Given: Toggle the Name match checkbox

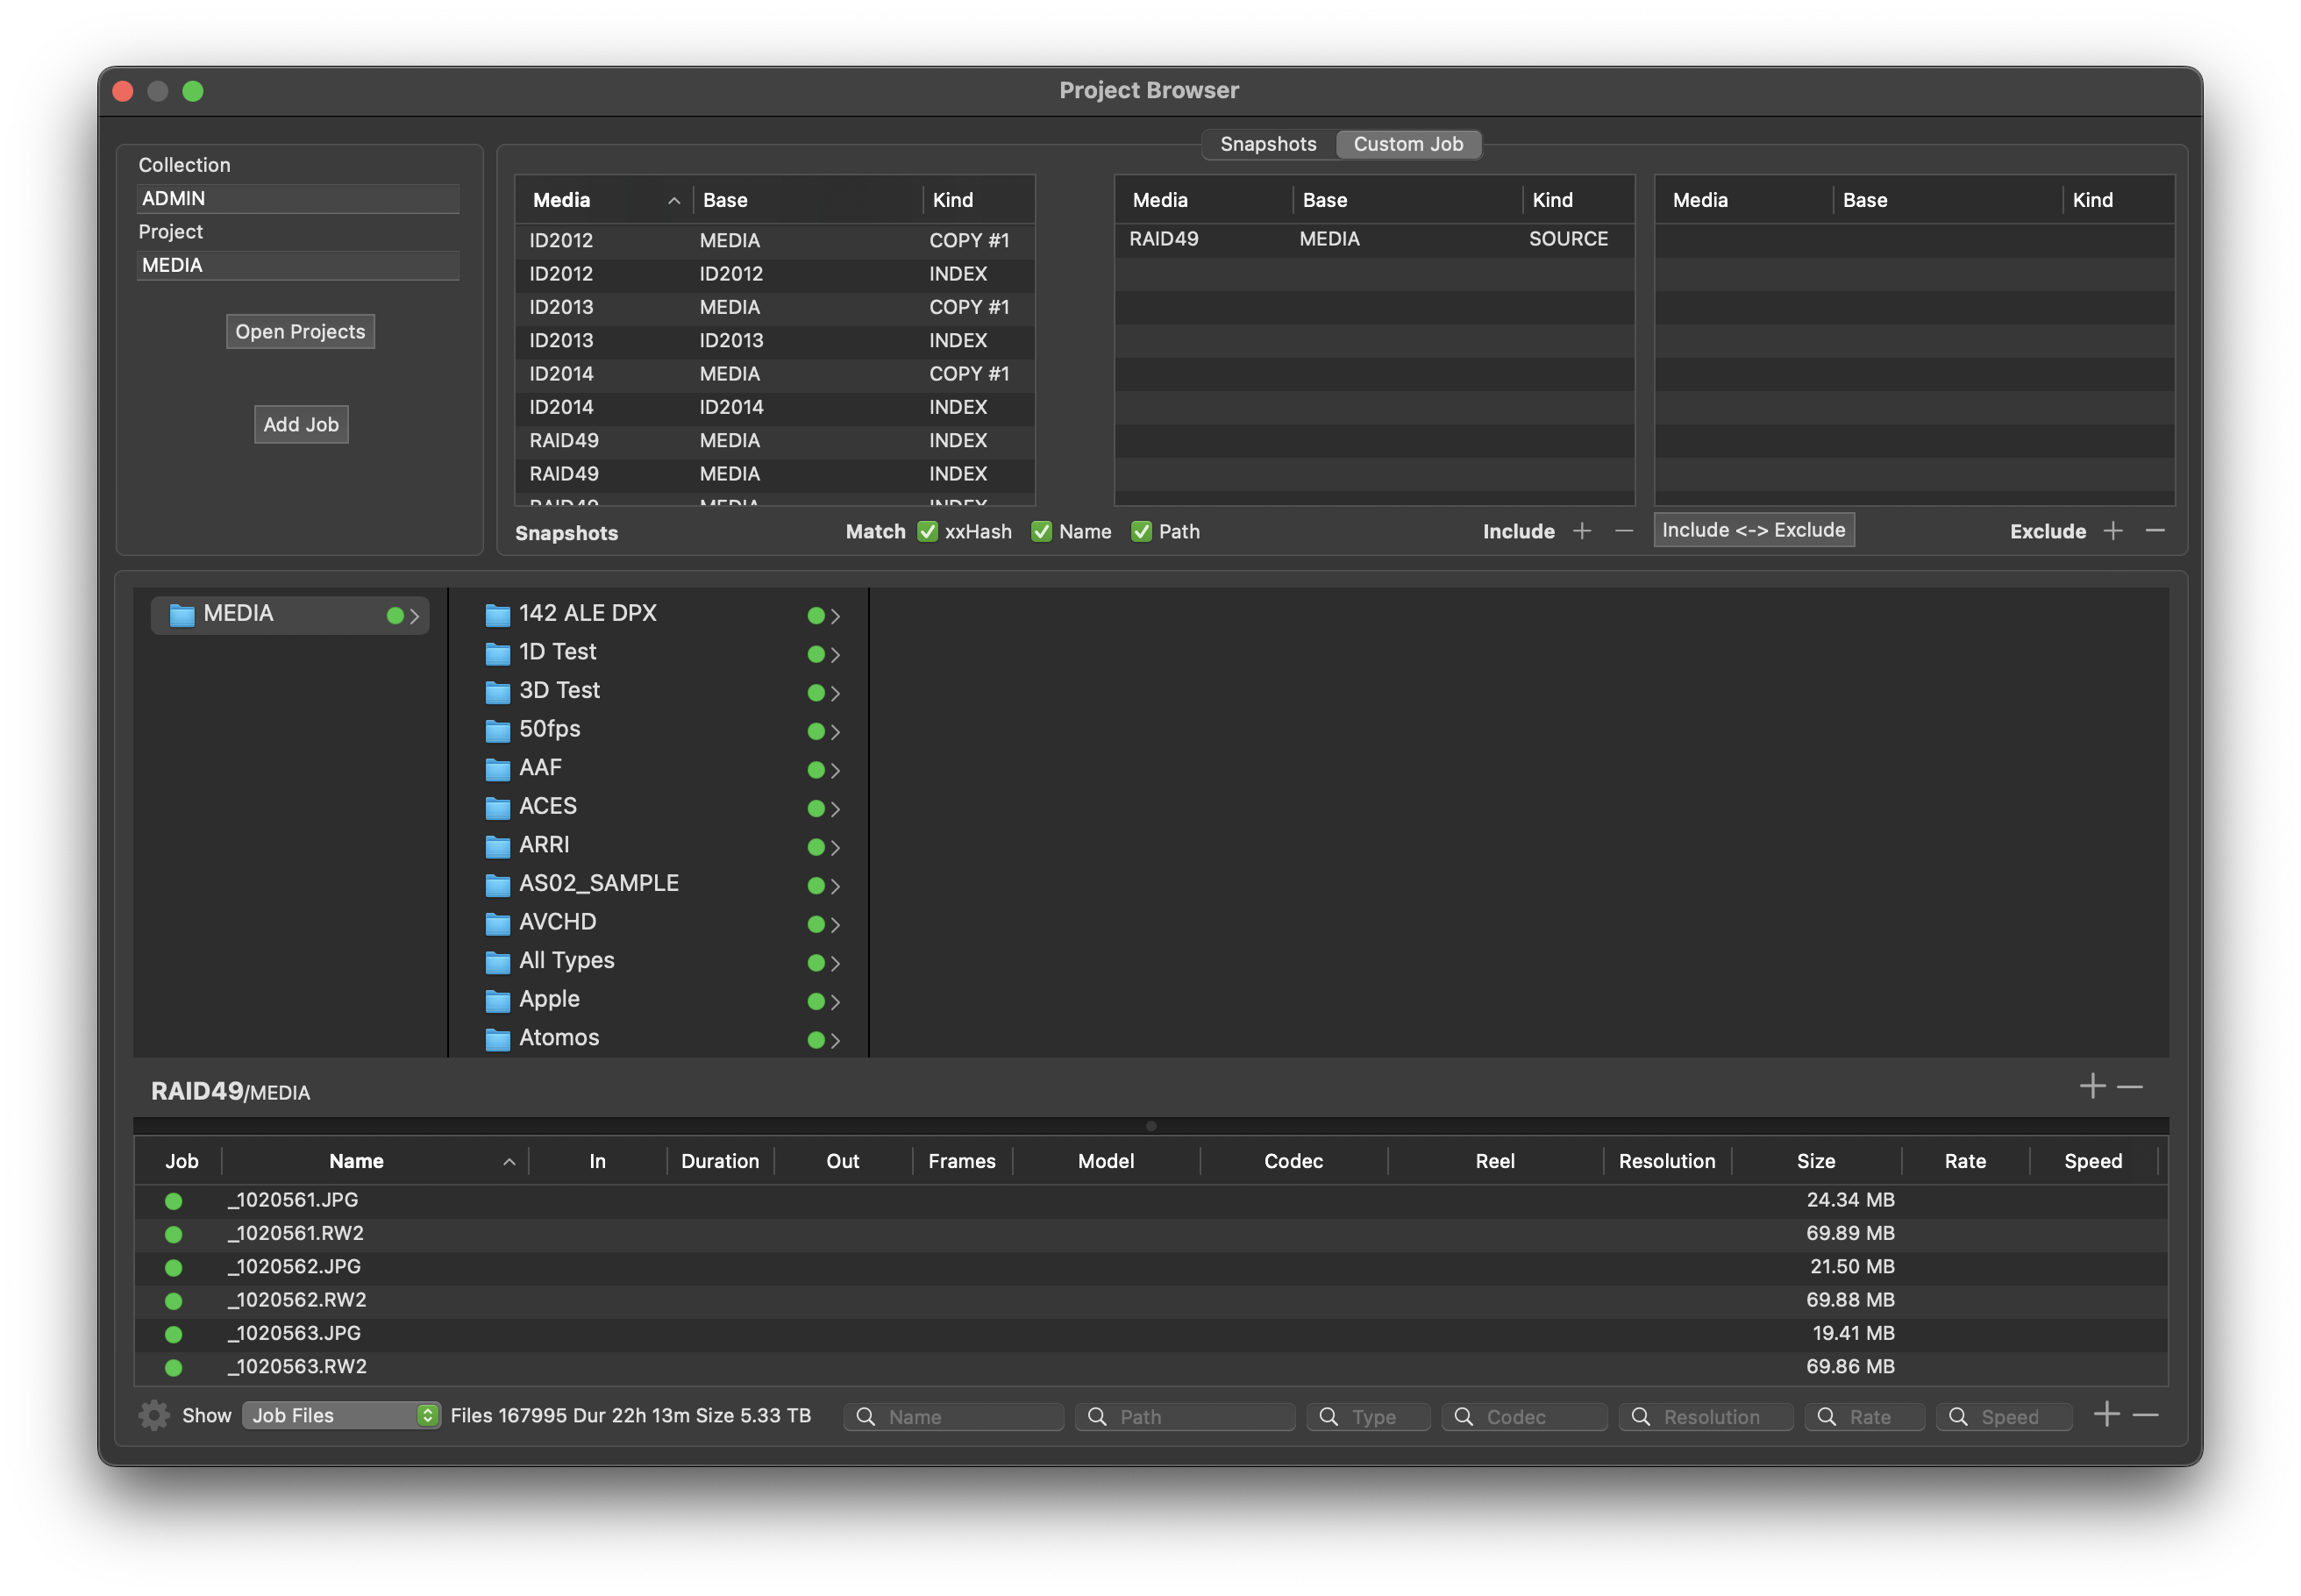Looking at the screenshot, I should (1042, 531).
